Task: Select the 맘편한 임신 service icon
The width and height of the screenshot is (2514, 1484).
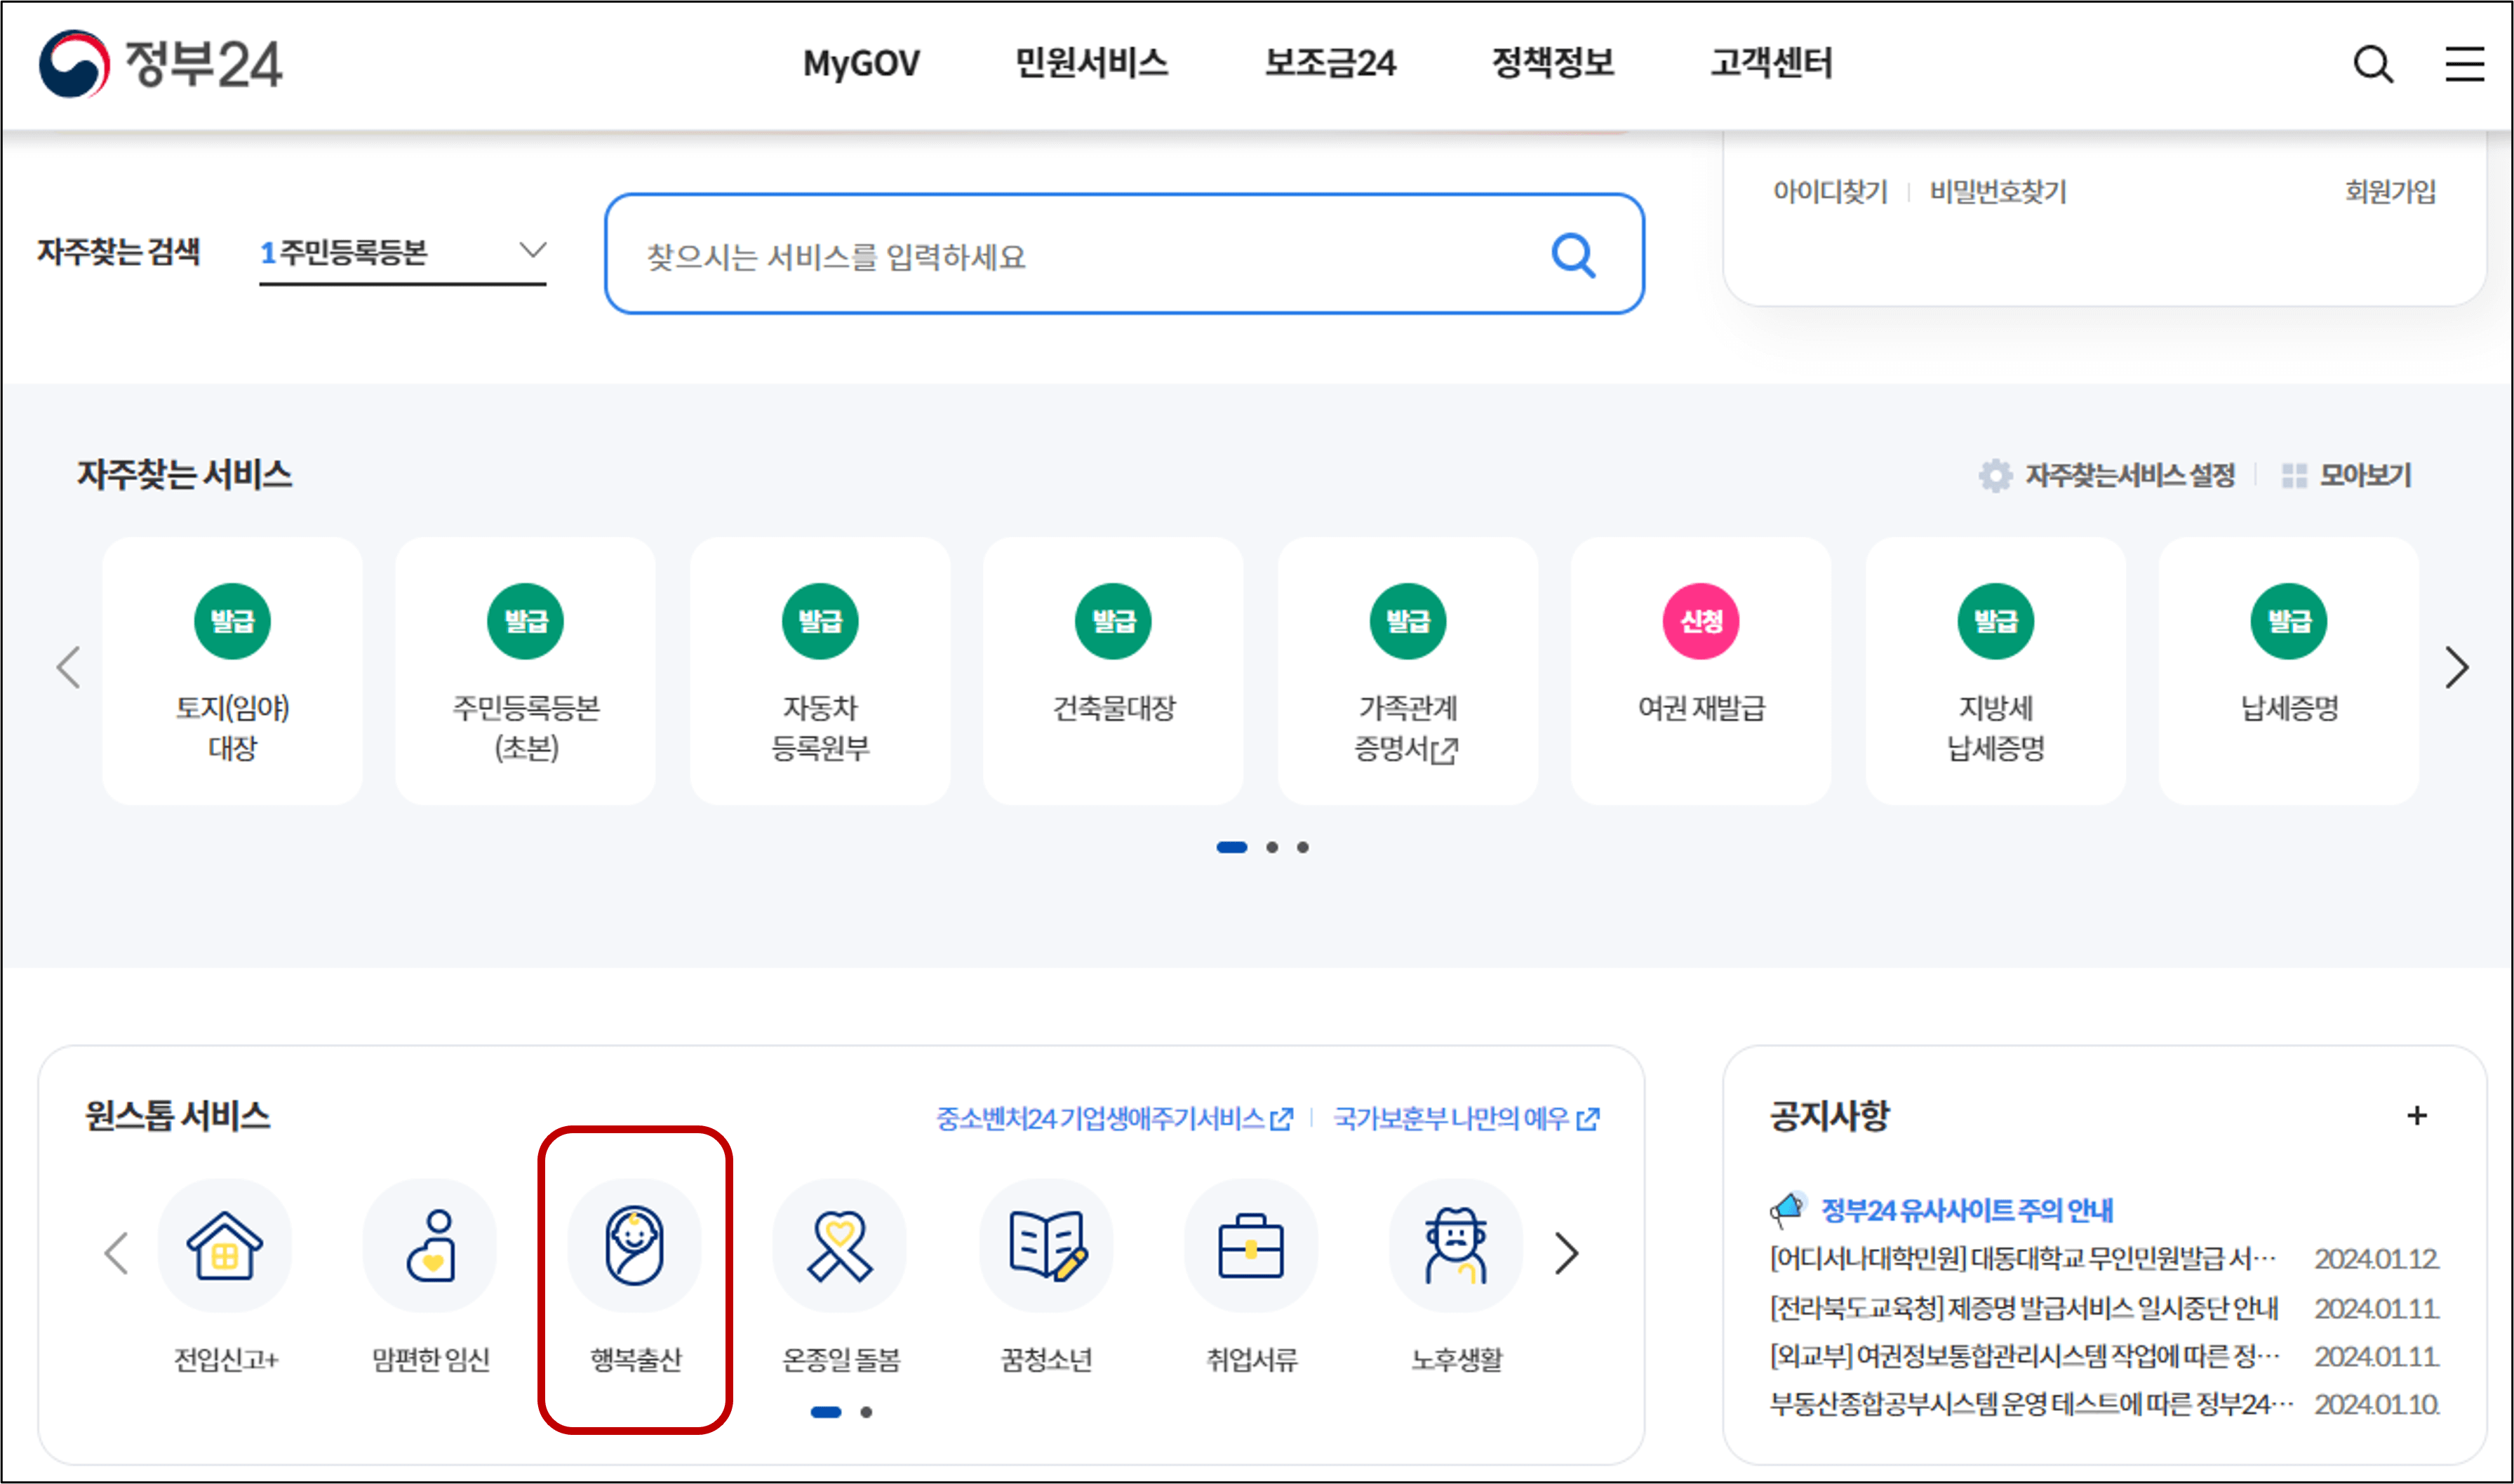Action: 430,1246
